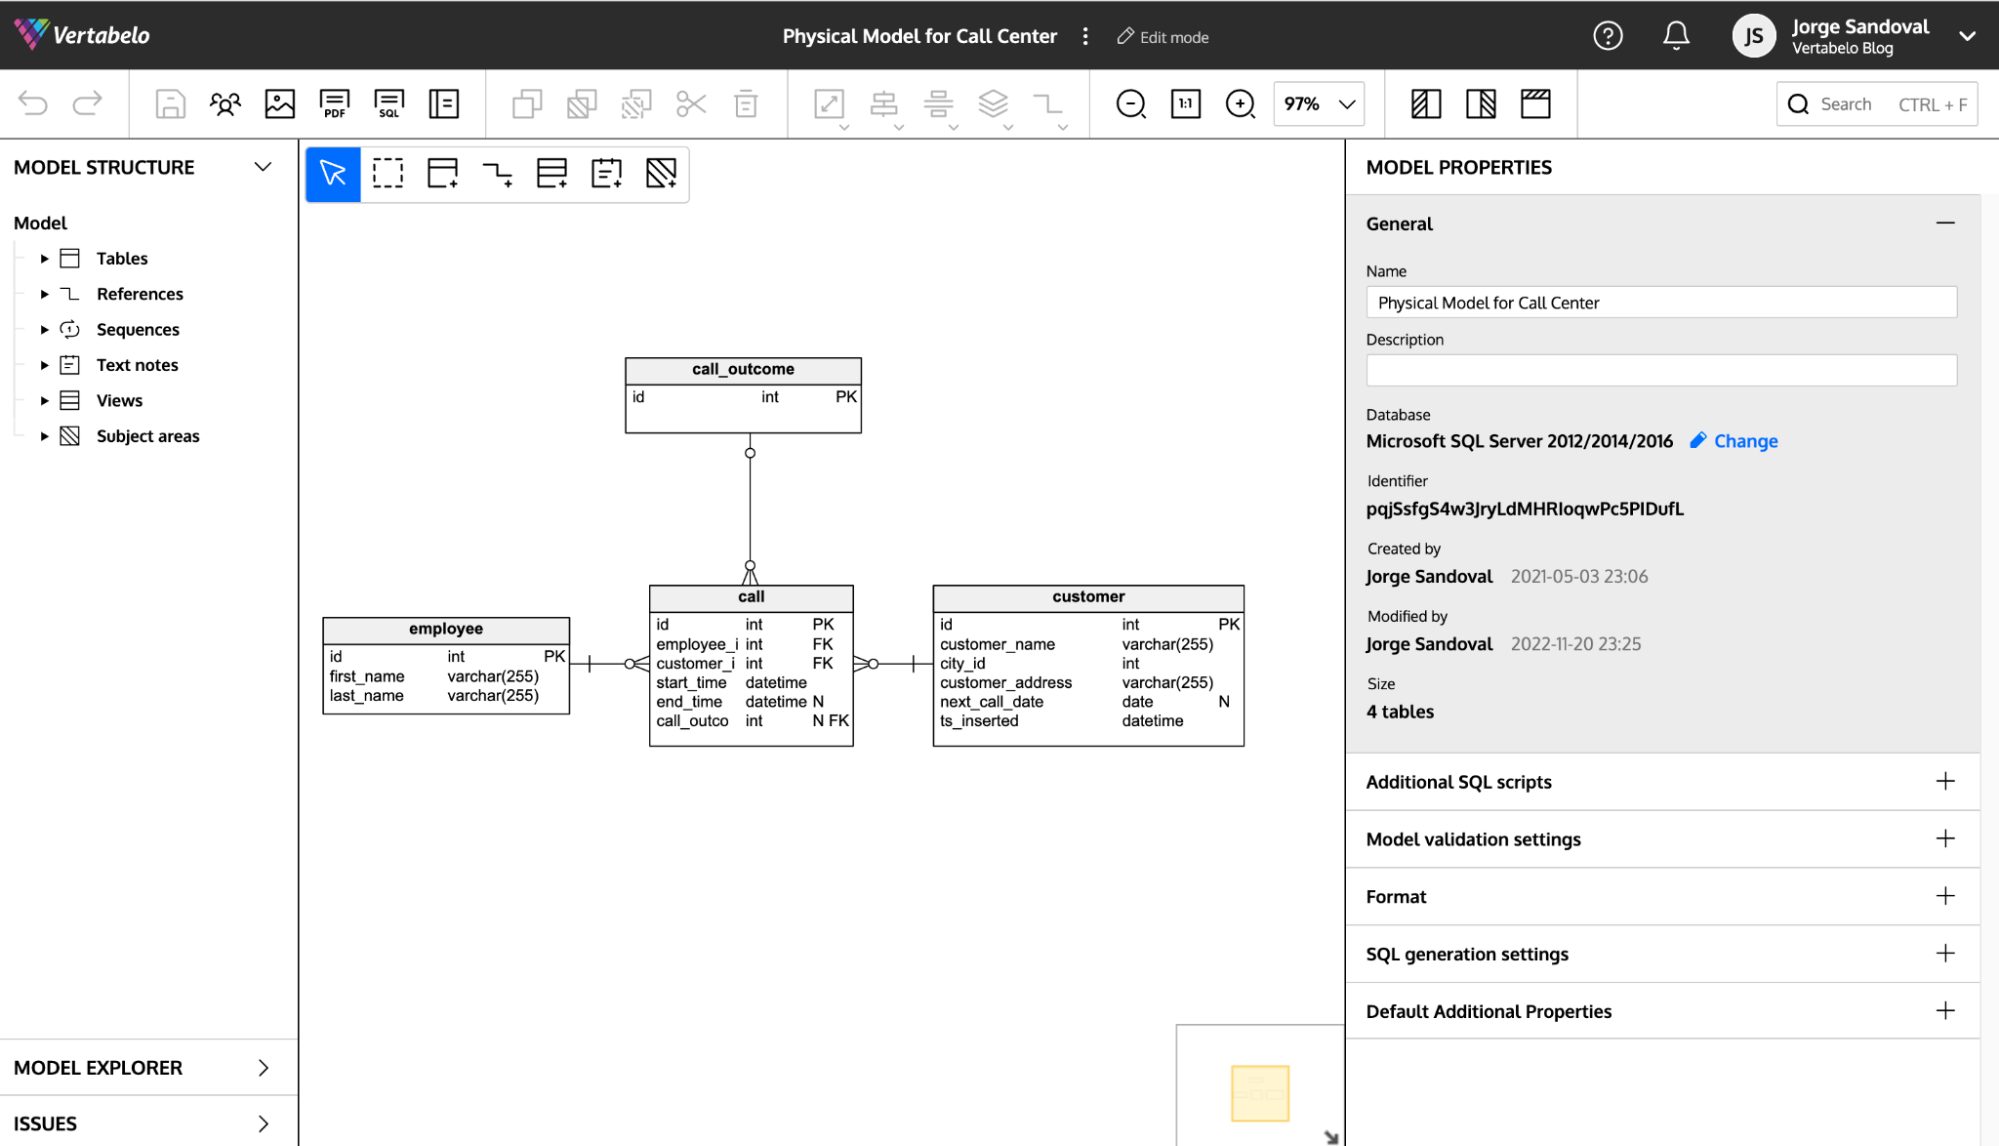The width and height of the screenshot is (1999, 1146).
Task: Select the rectangle selection tool
Action: [x=387, y=173]
